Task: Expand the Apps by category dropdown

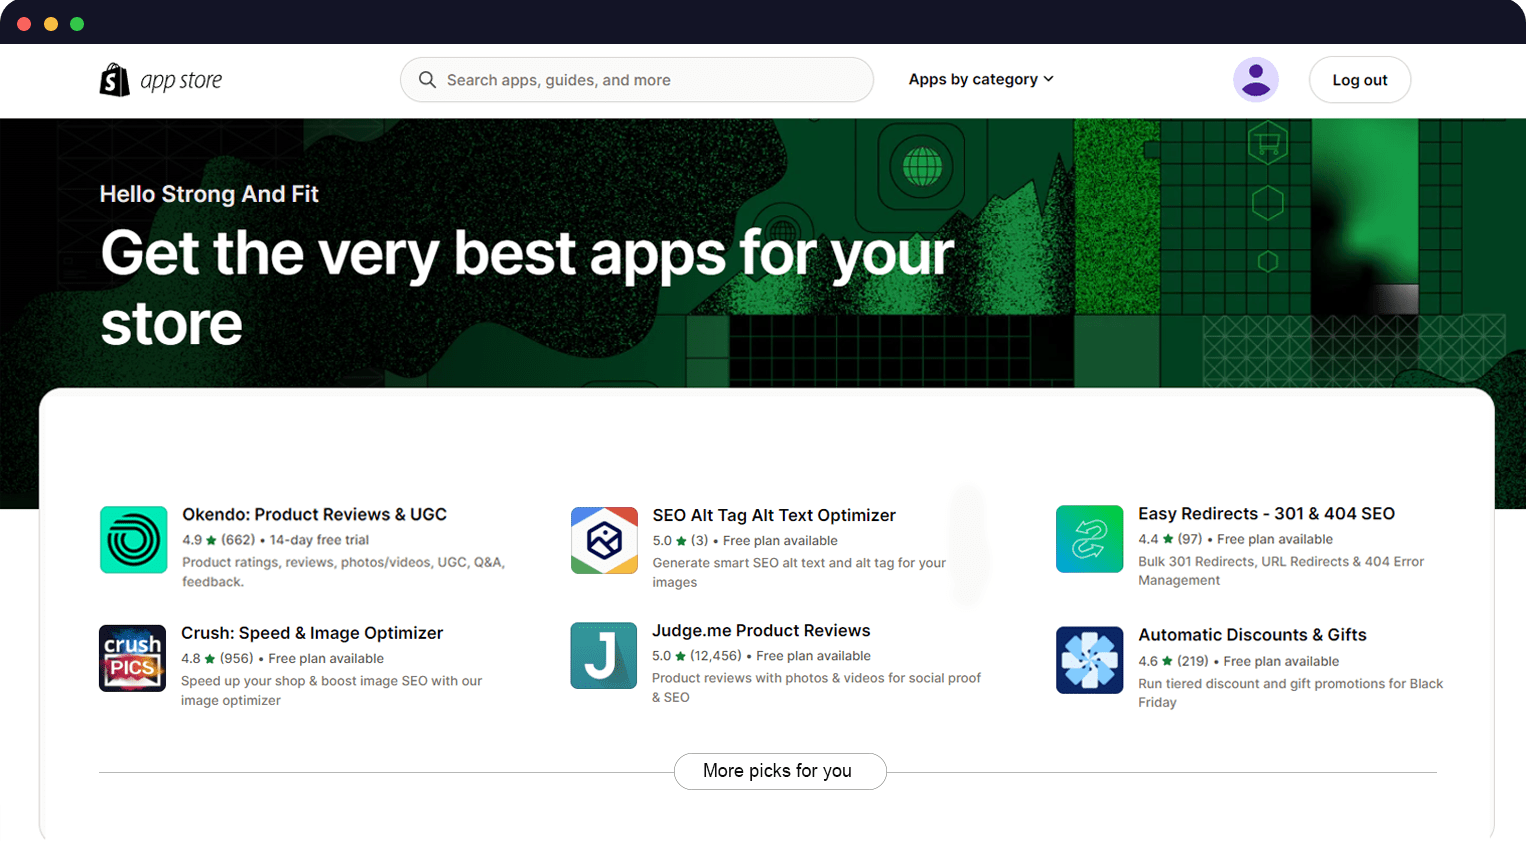Action: (981, 79)
